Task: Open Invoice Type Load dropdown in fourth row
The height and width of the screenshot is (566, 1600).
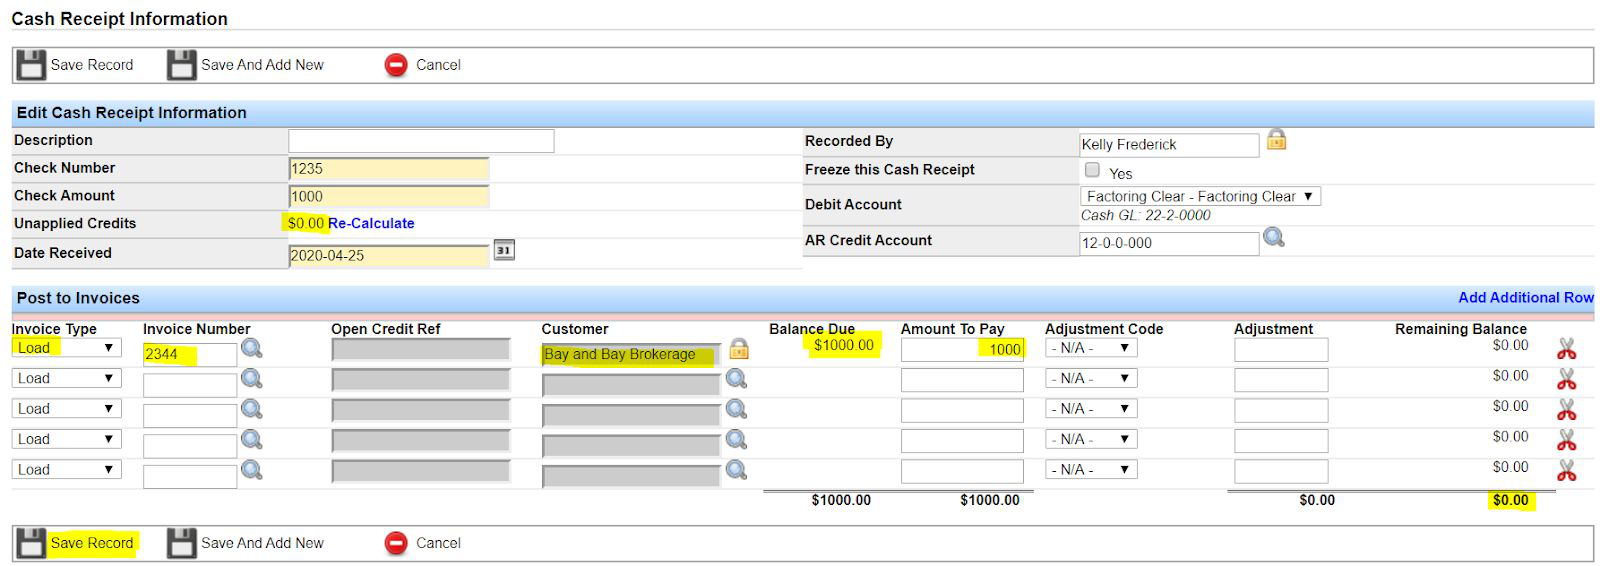Action: coord(66,439)
